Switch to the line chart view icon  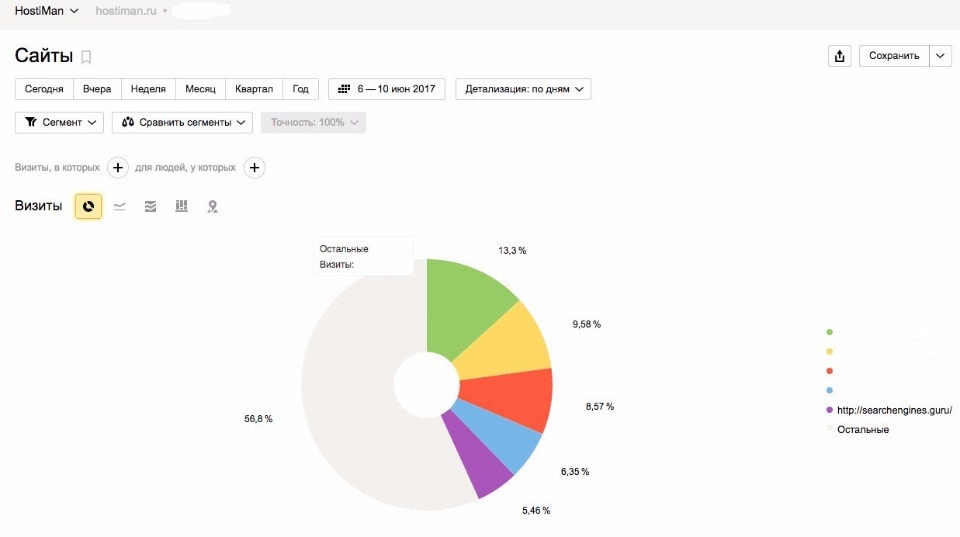(119, 206)
